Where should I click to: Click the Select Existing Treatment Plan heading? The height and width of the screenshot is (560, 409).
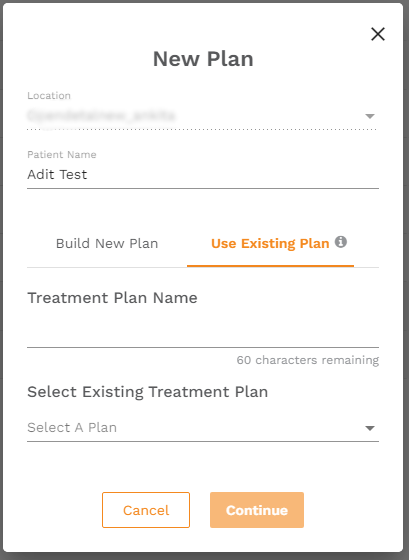[148, 392]
